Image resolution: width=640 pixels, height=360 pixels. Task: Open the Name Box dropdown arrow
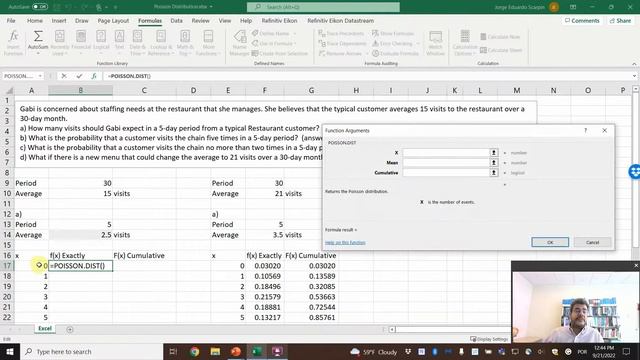(40, 76)
